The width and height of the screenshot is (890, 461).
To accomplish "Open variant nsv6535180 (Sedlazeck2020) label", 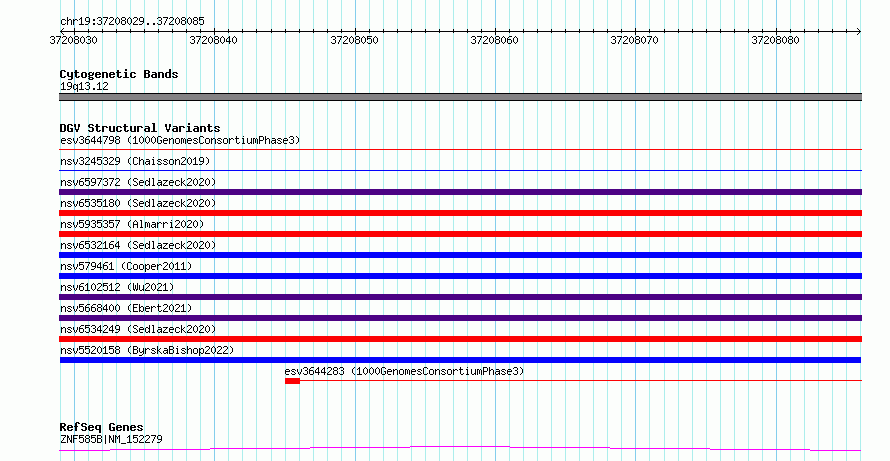I will pos(138,203).
